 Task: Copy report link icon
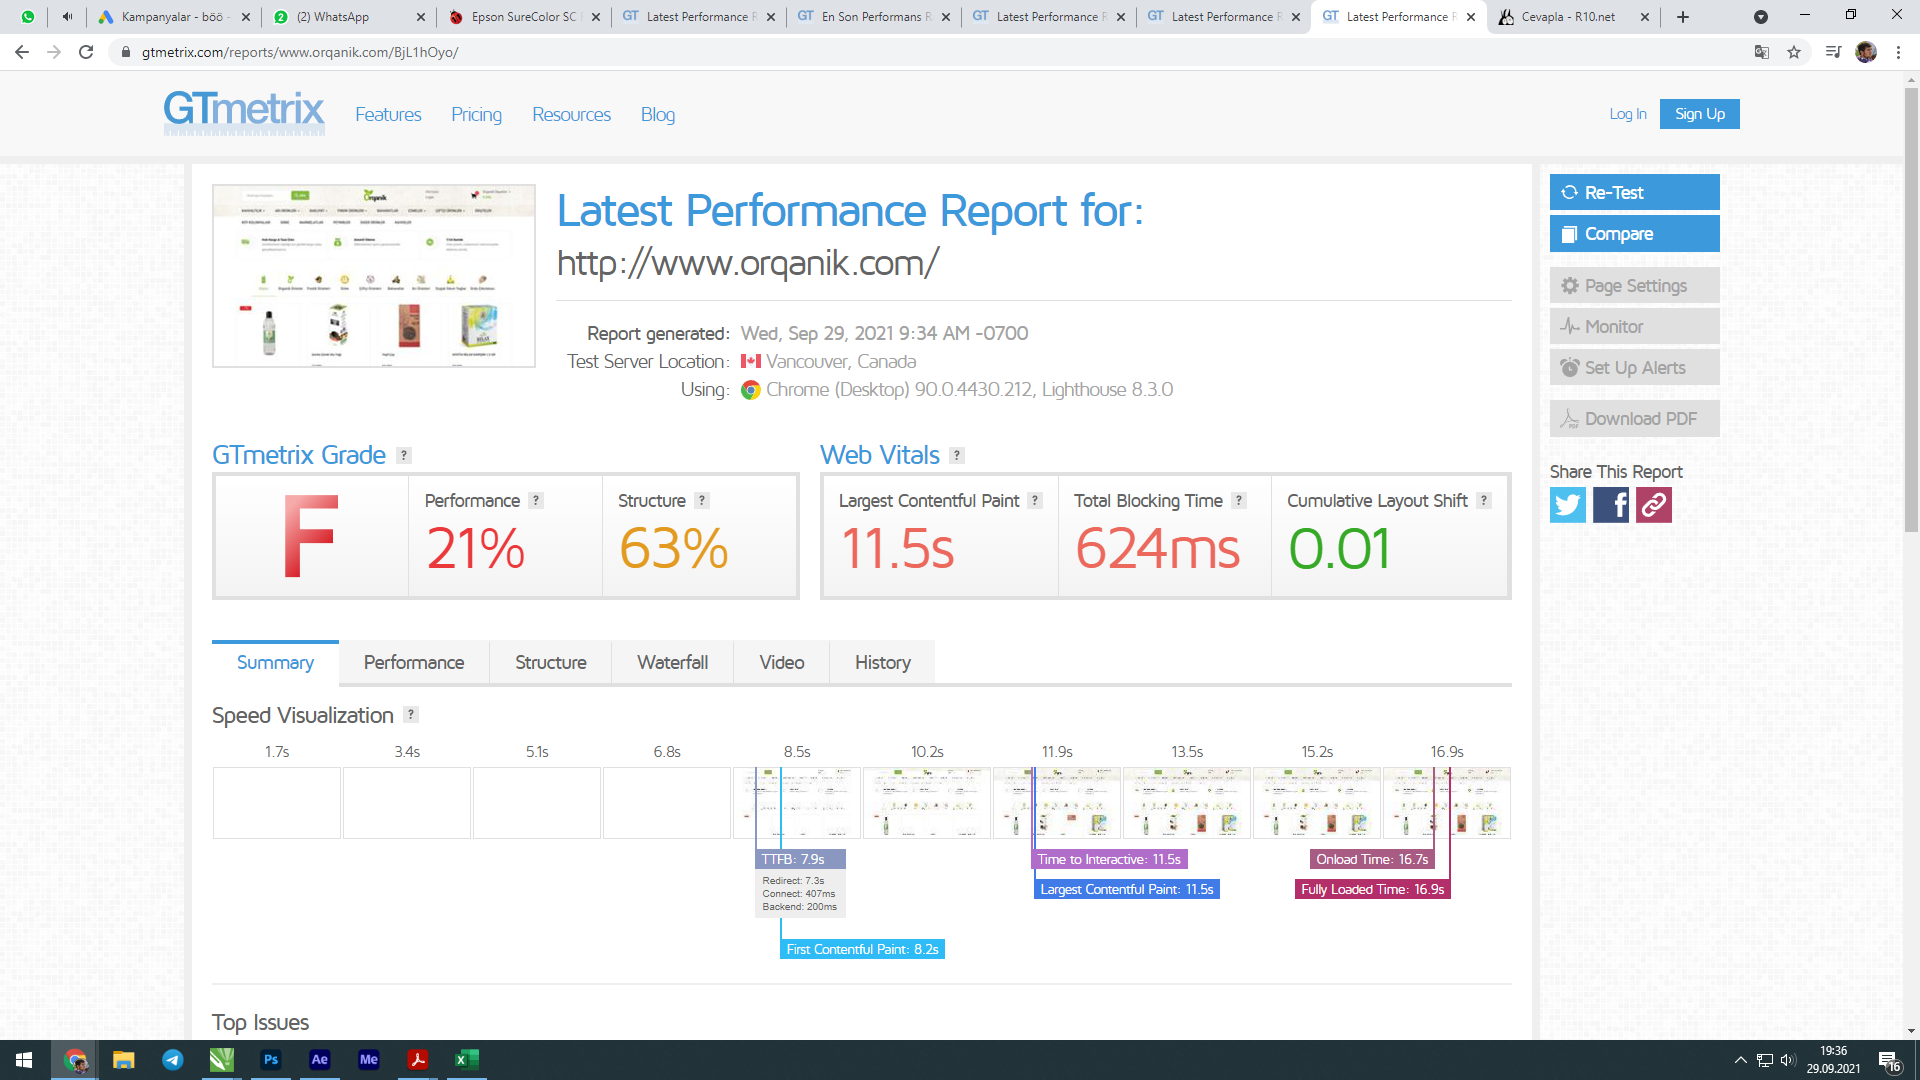[x=1654, y=505]
